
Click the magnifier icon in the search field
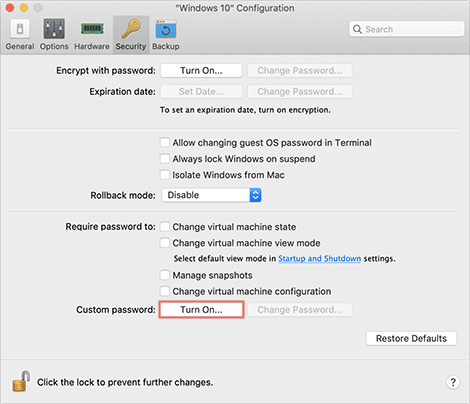tap(357, 29)
